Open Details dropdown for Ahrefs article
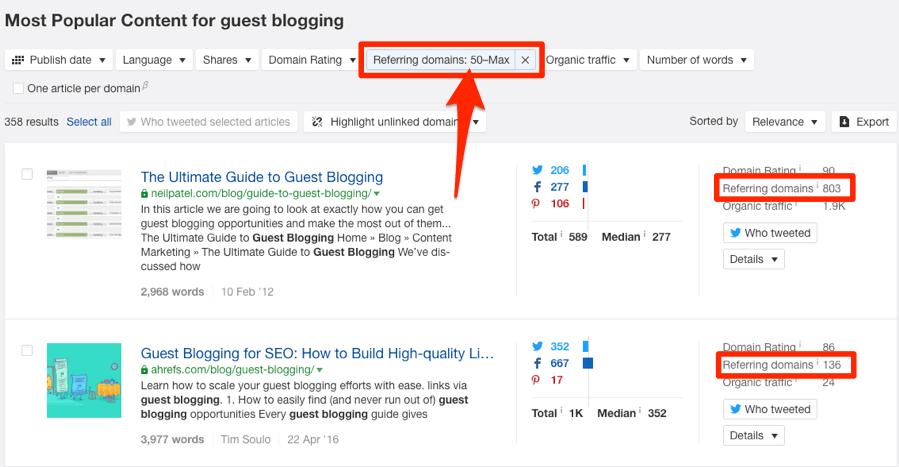The height and width of the screenshot is (467, 899). [753, 436]
